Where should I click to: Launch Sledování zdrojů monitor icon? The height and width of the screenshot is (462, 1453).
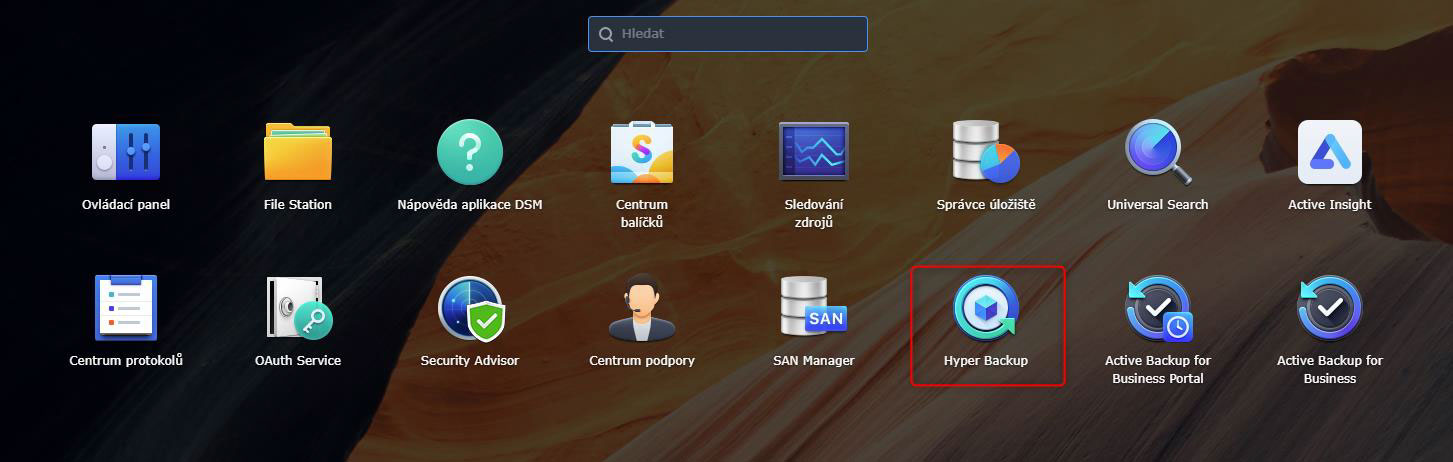point(814,152)
